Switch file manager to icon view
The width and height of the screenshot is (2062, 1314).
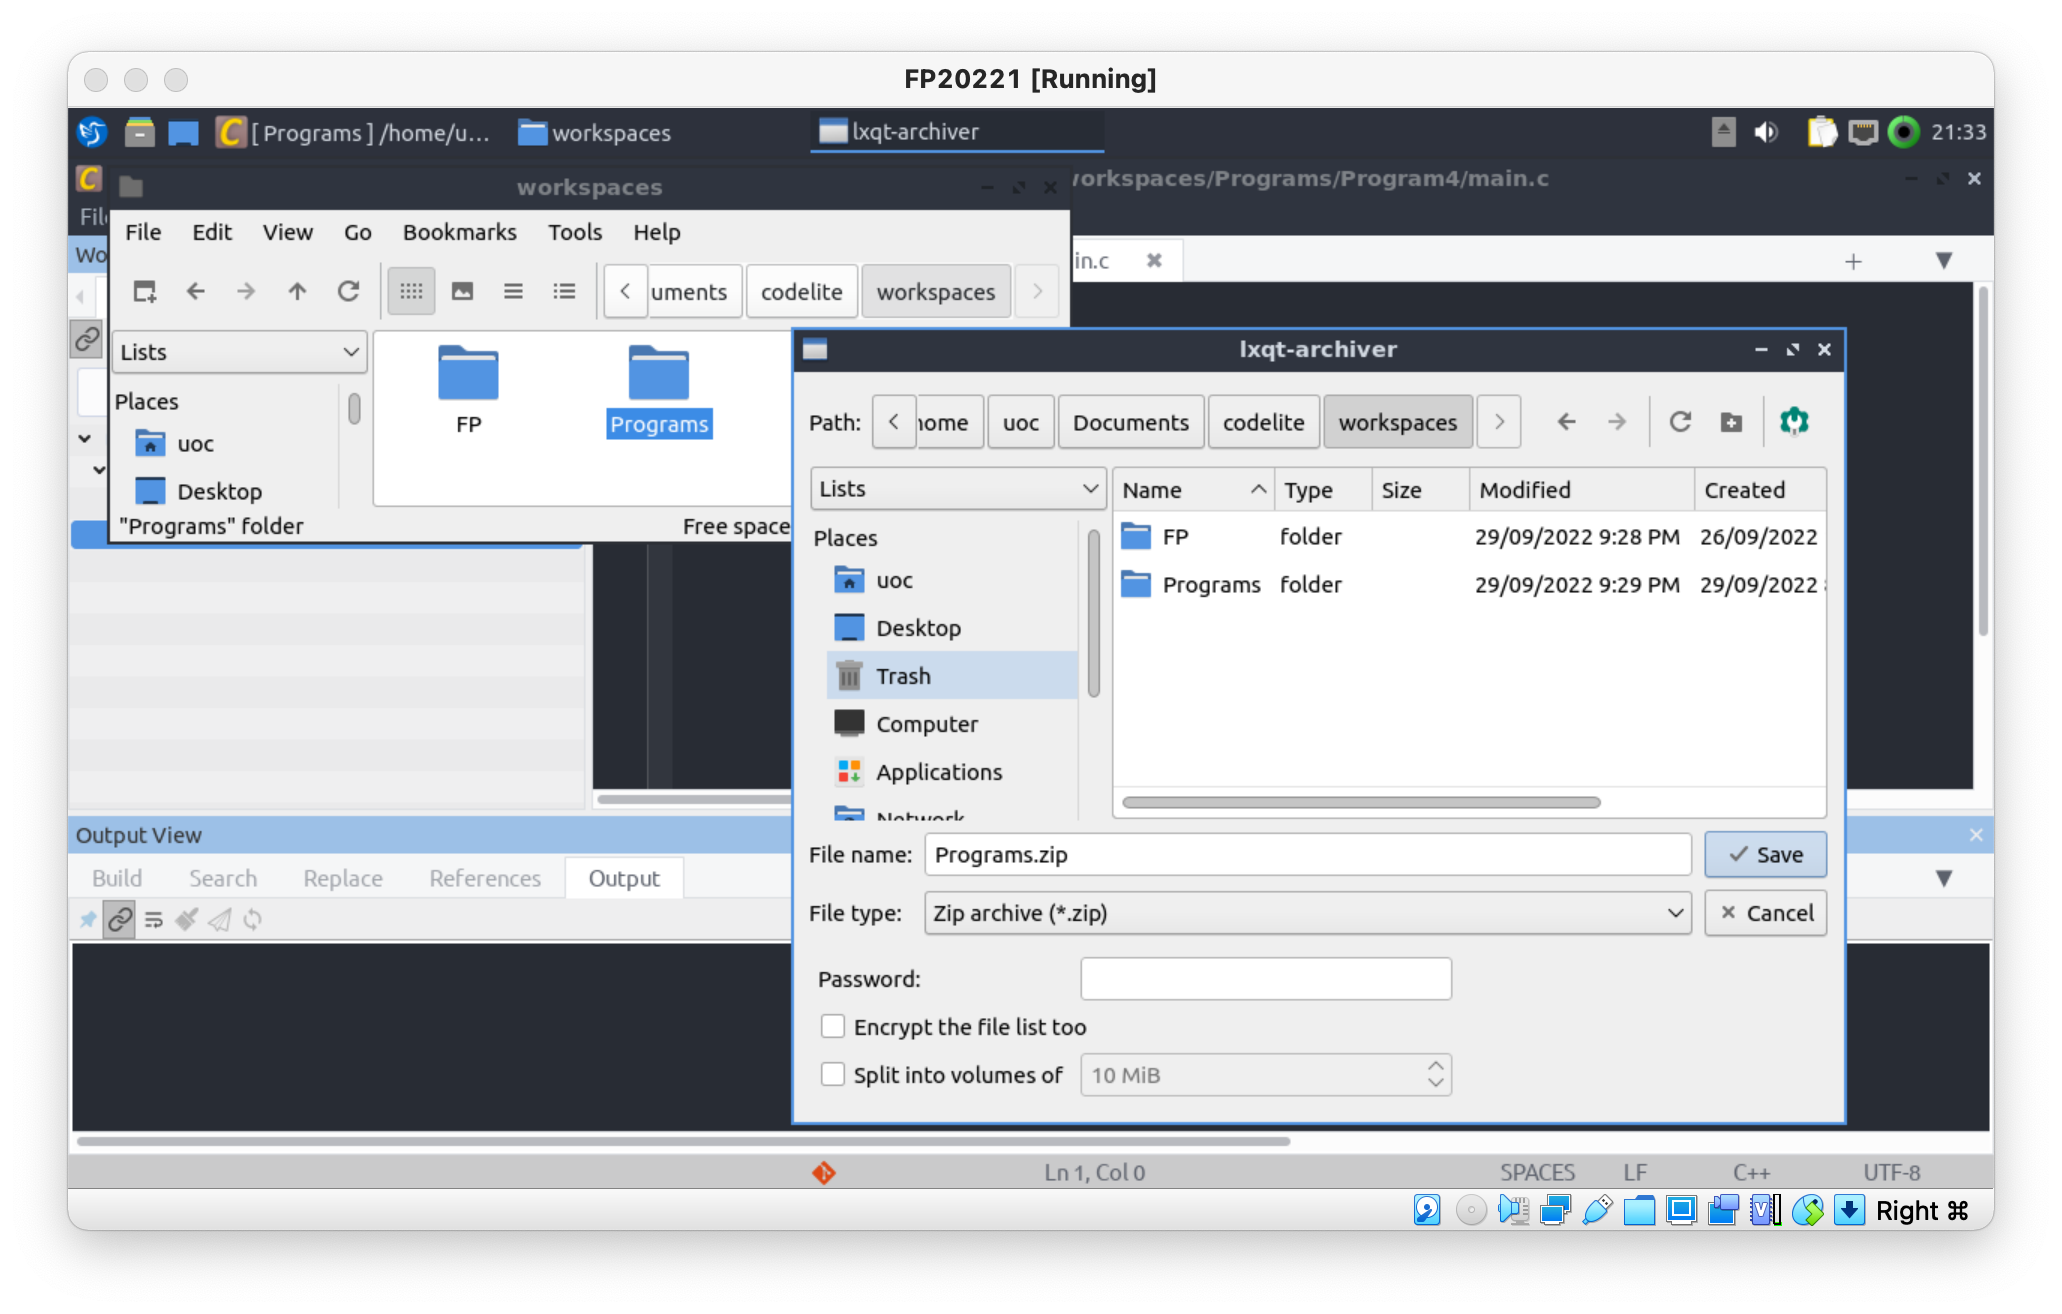(x=411, y=291)
